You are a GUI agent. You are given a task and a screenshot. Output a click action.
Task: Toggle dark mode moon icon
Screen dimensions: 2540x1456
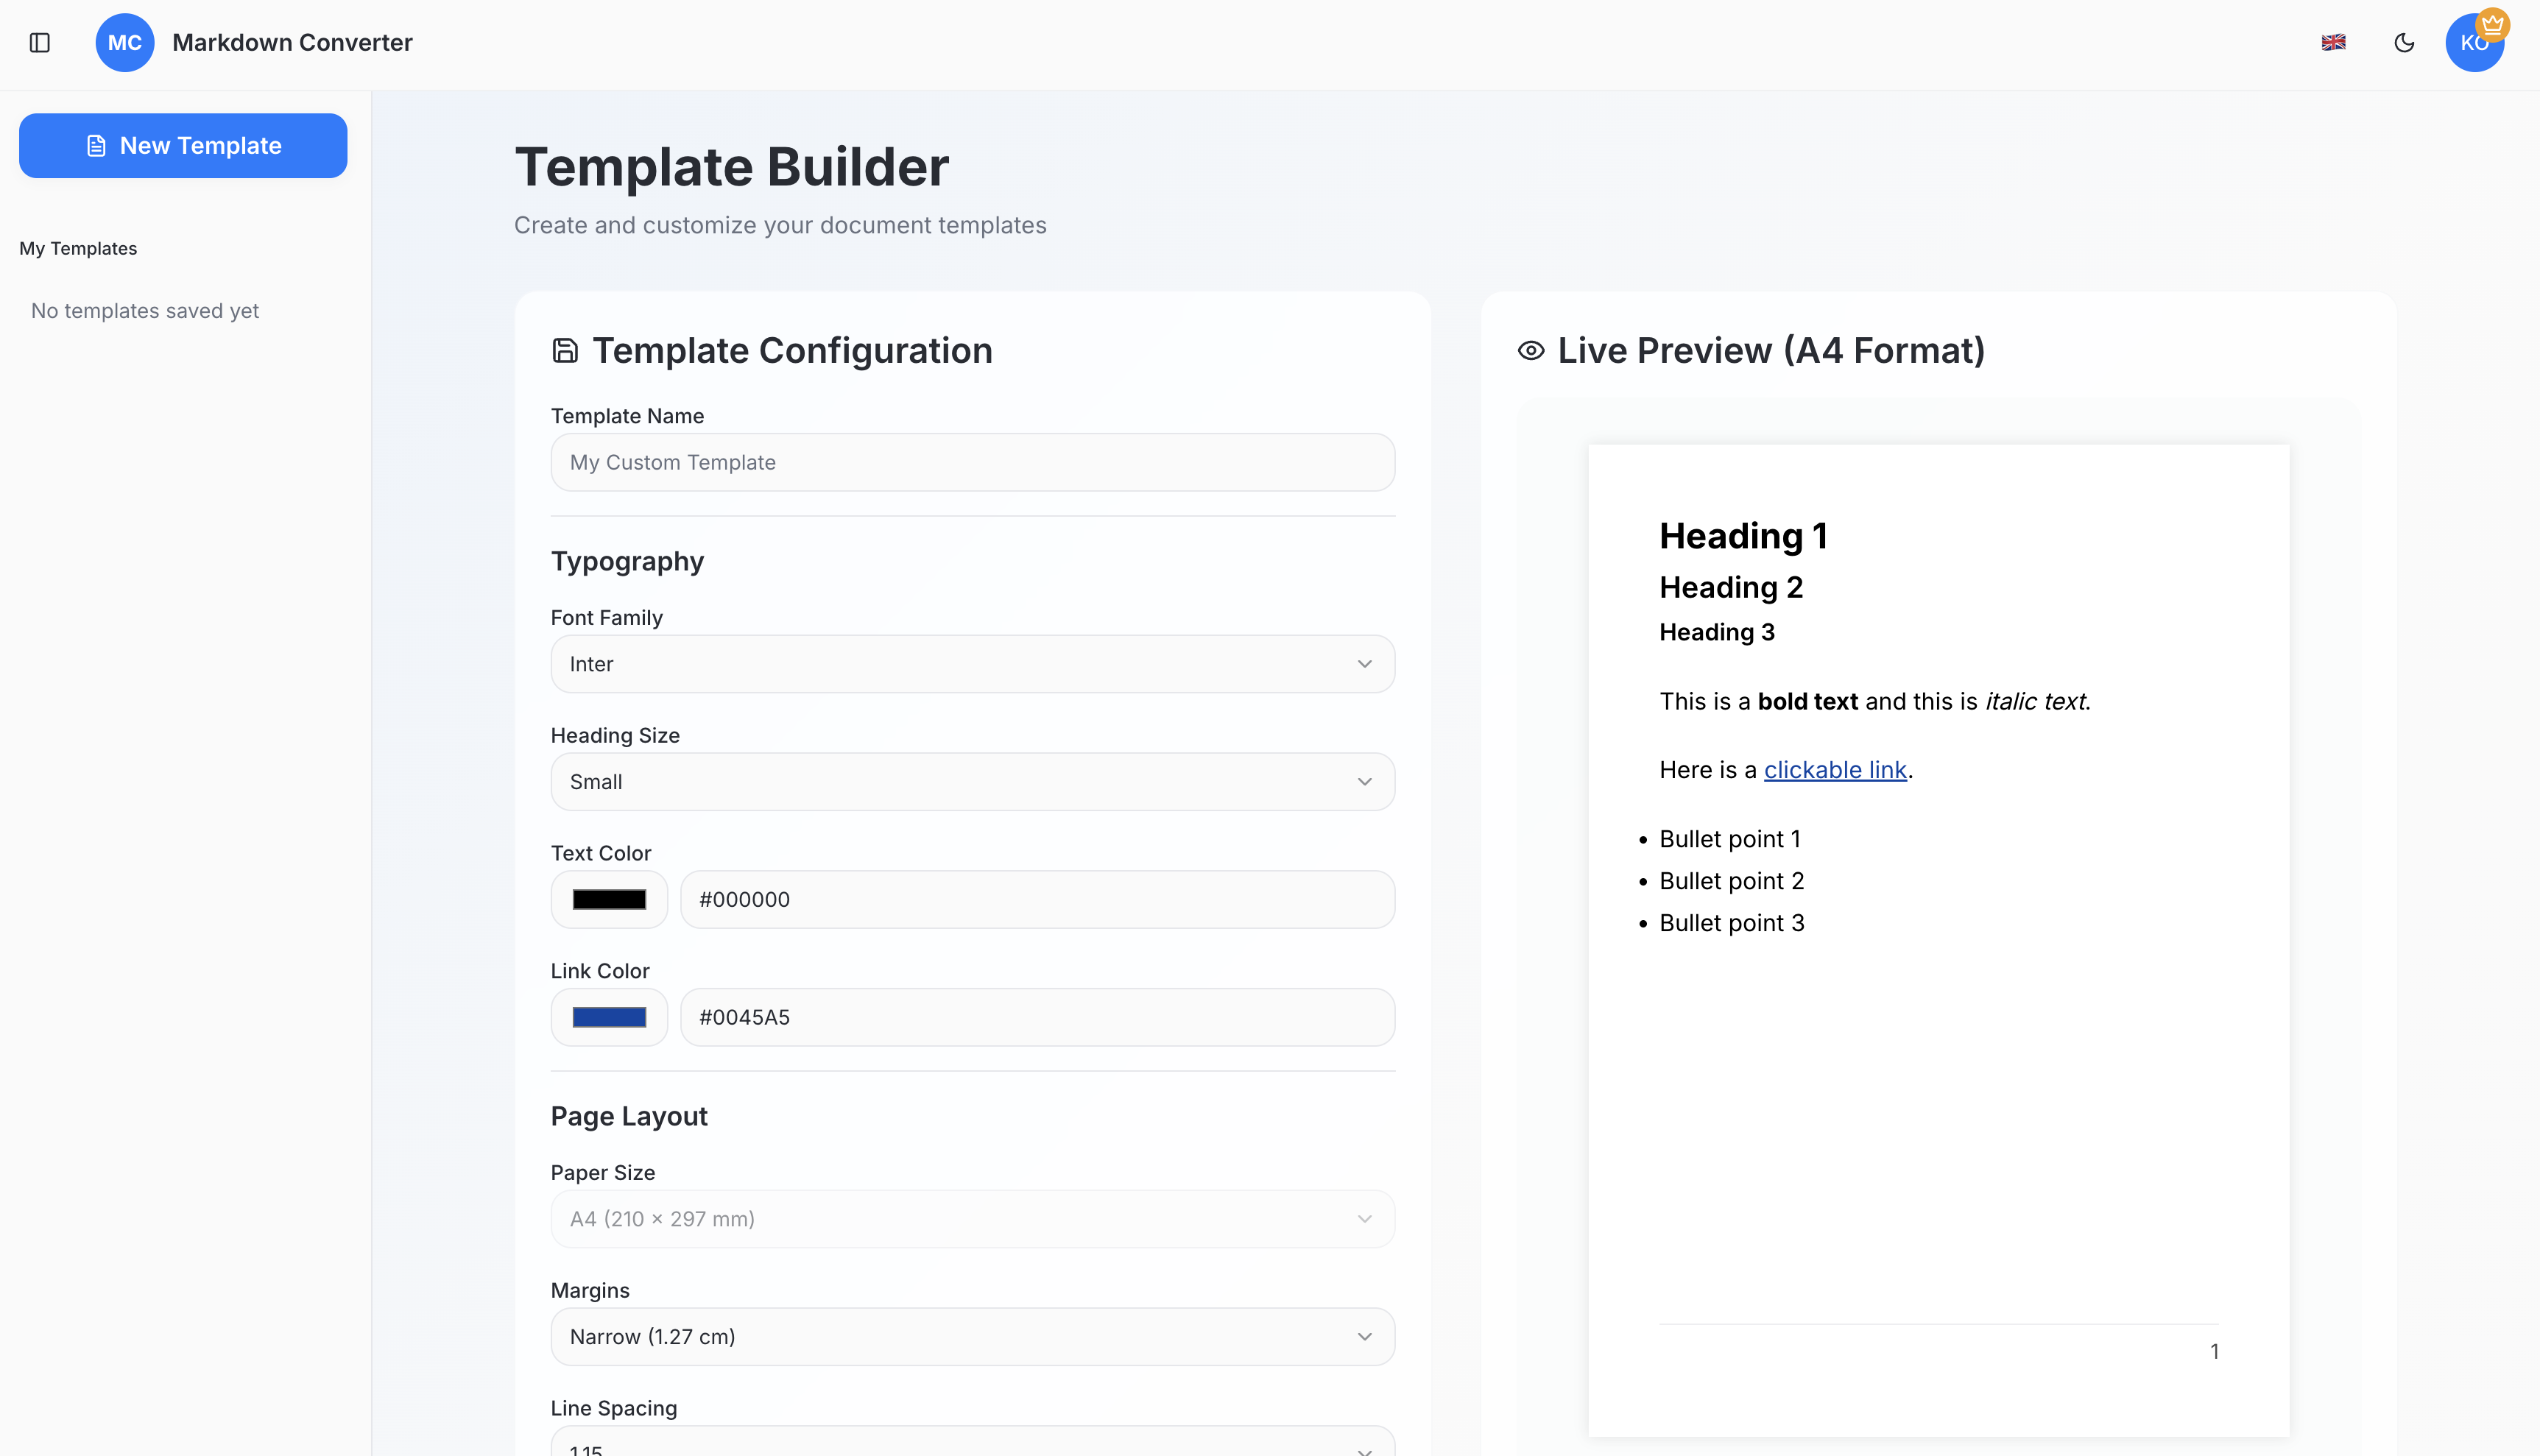[x=2404, y=42]
